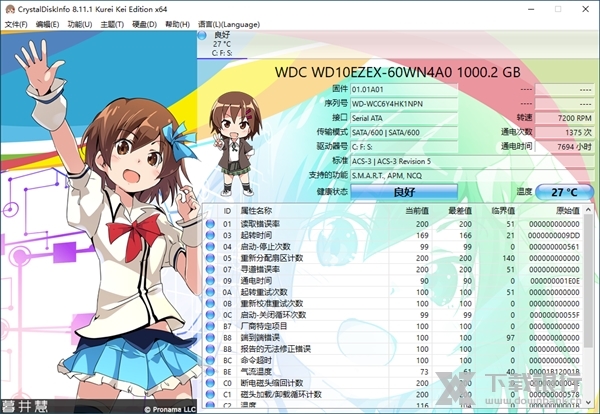
Task: Click the 最差值 column header
Action: click(x=460, y=211)
